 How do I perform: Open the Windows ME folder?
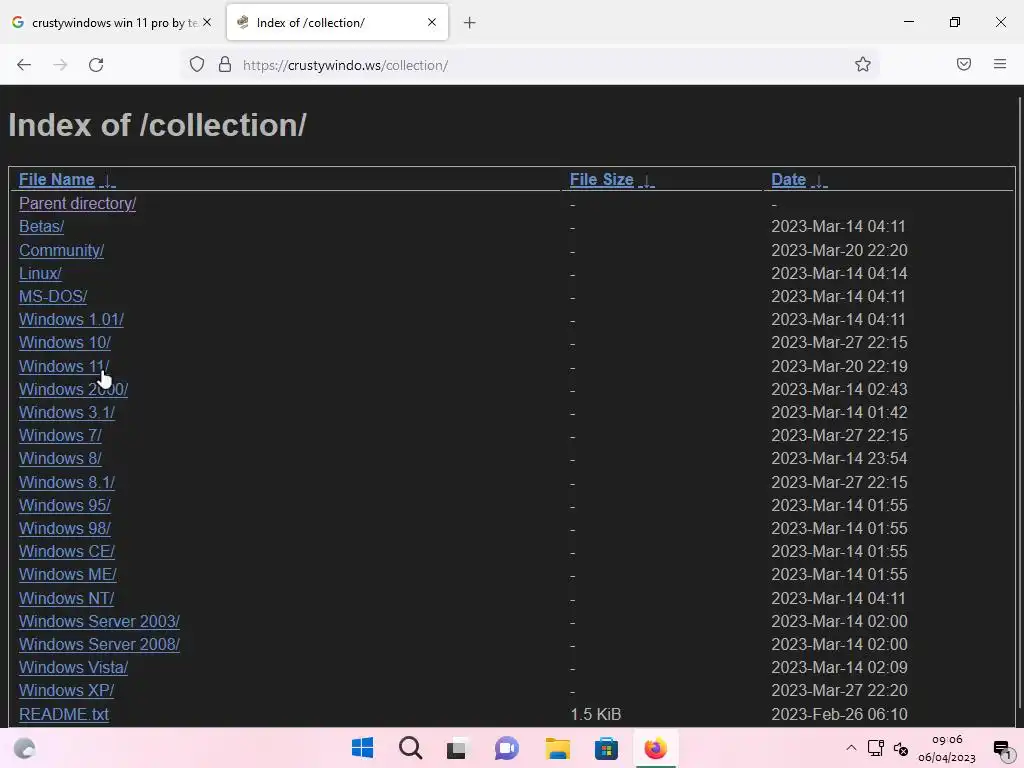pos(68,575)
